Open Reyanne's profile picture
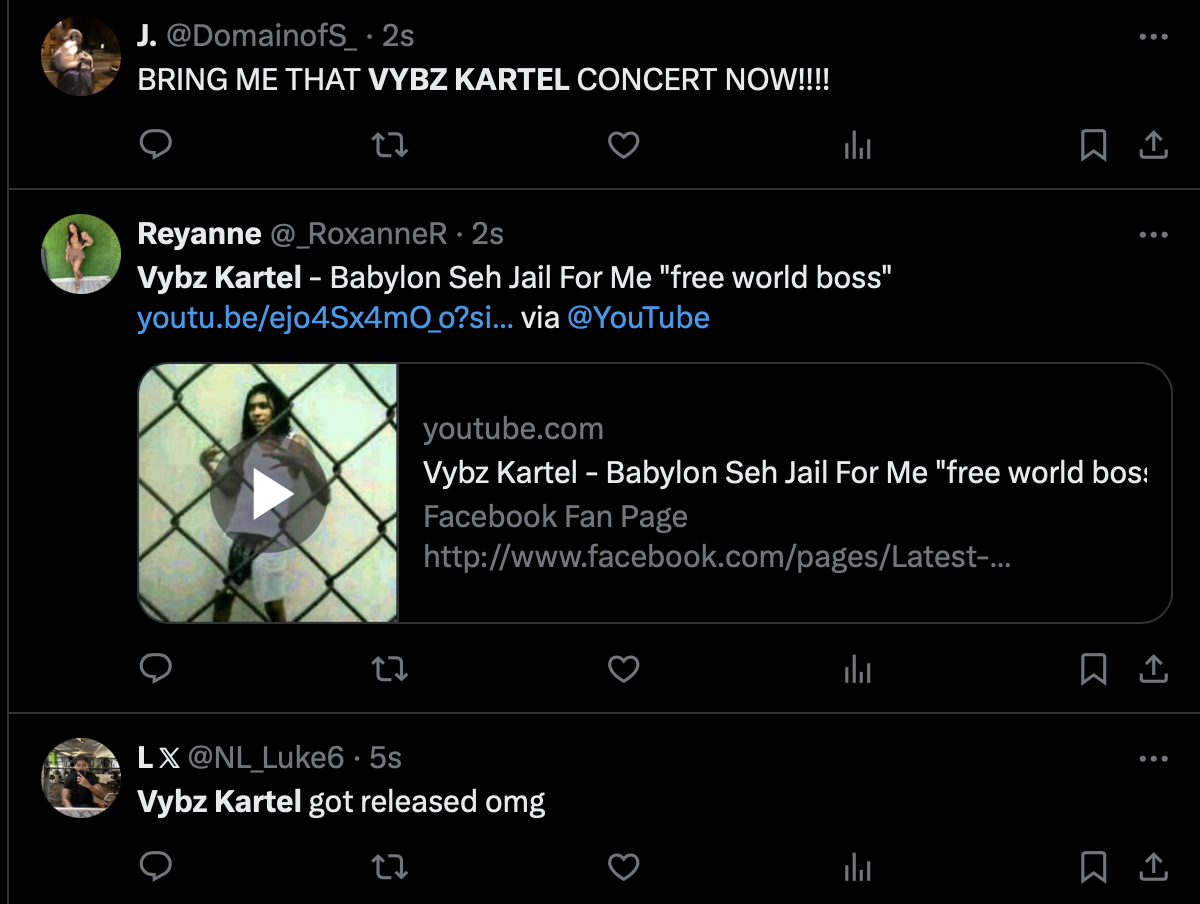The height and width of the screenshot is (904, 1200). click(81, 253)
